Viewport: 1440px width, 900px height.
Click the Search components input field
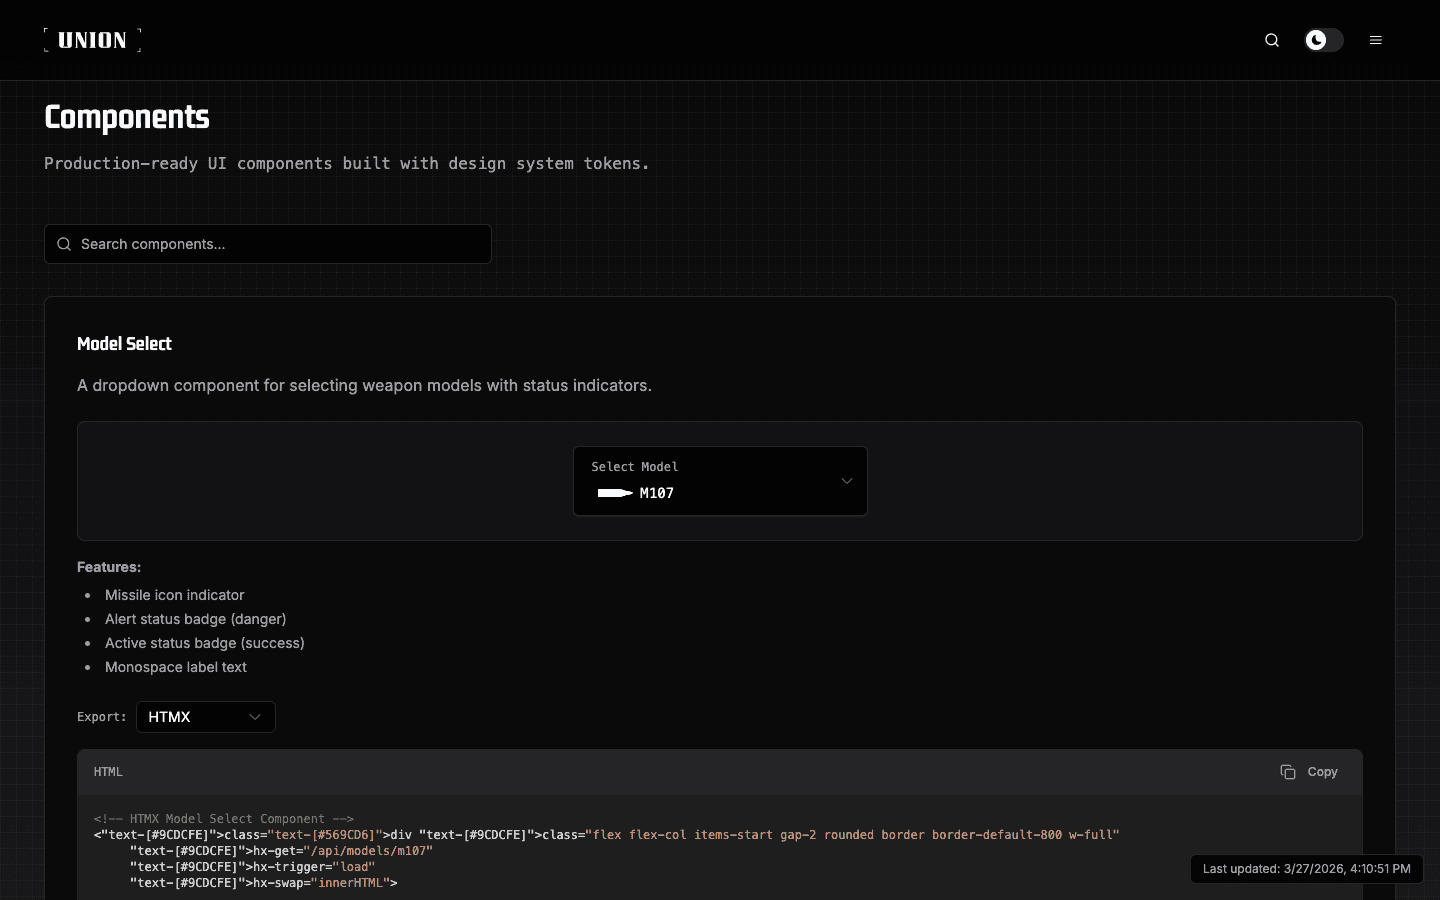280,244
